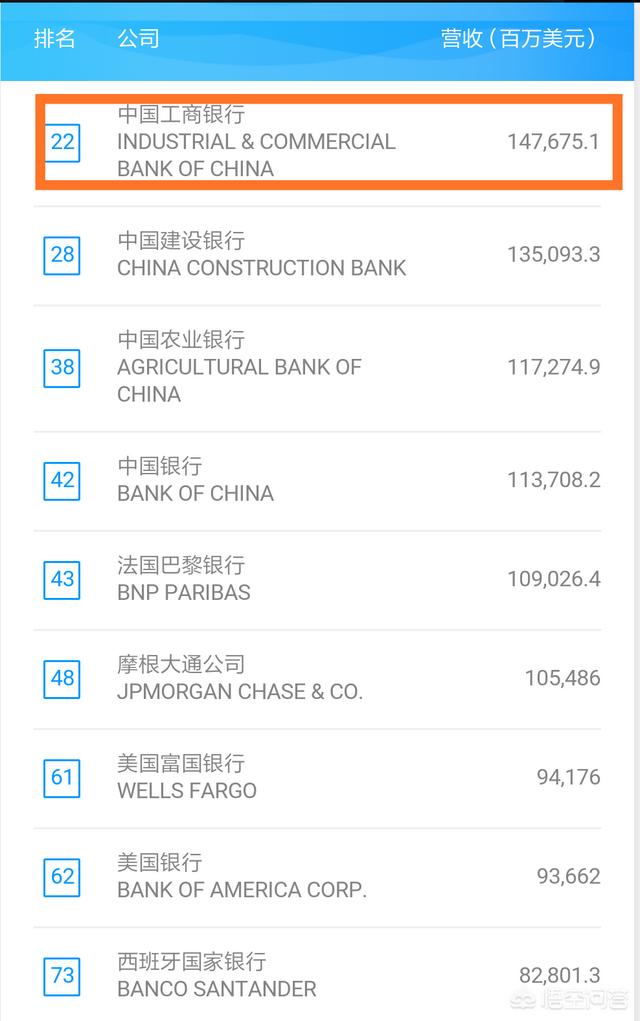Select the 公司 column header
This screenshot has width=640, height=1021.
pos(138,38)
